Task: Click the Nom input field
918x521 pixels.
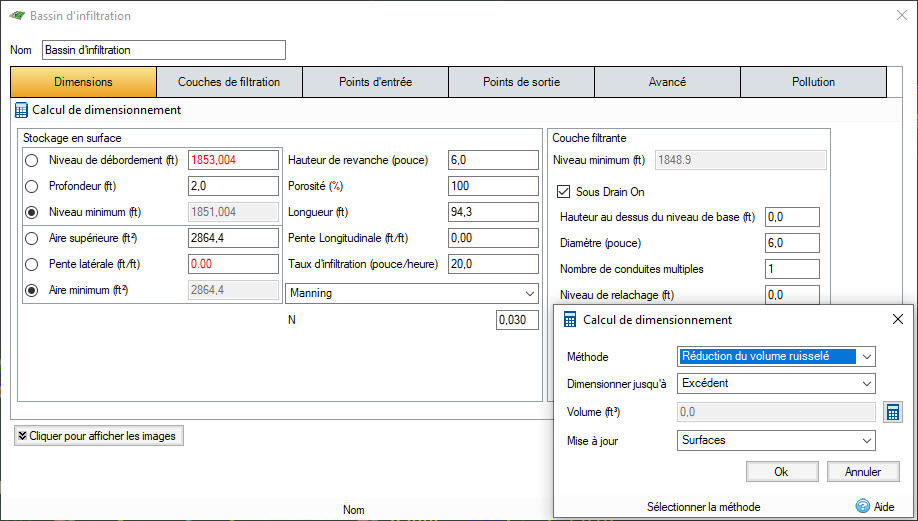Action: coord(164,50)
